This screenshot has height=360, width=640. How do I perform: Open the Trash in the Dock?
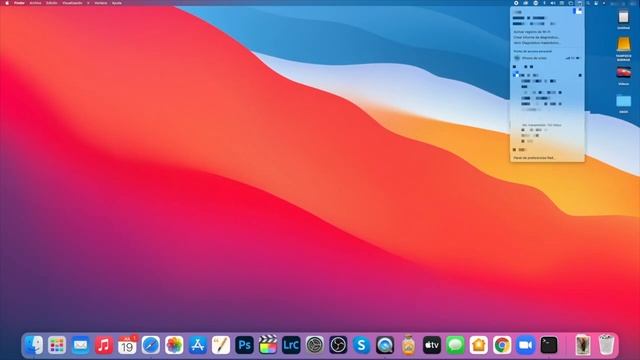[606, 345]
